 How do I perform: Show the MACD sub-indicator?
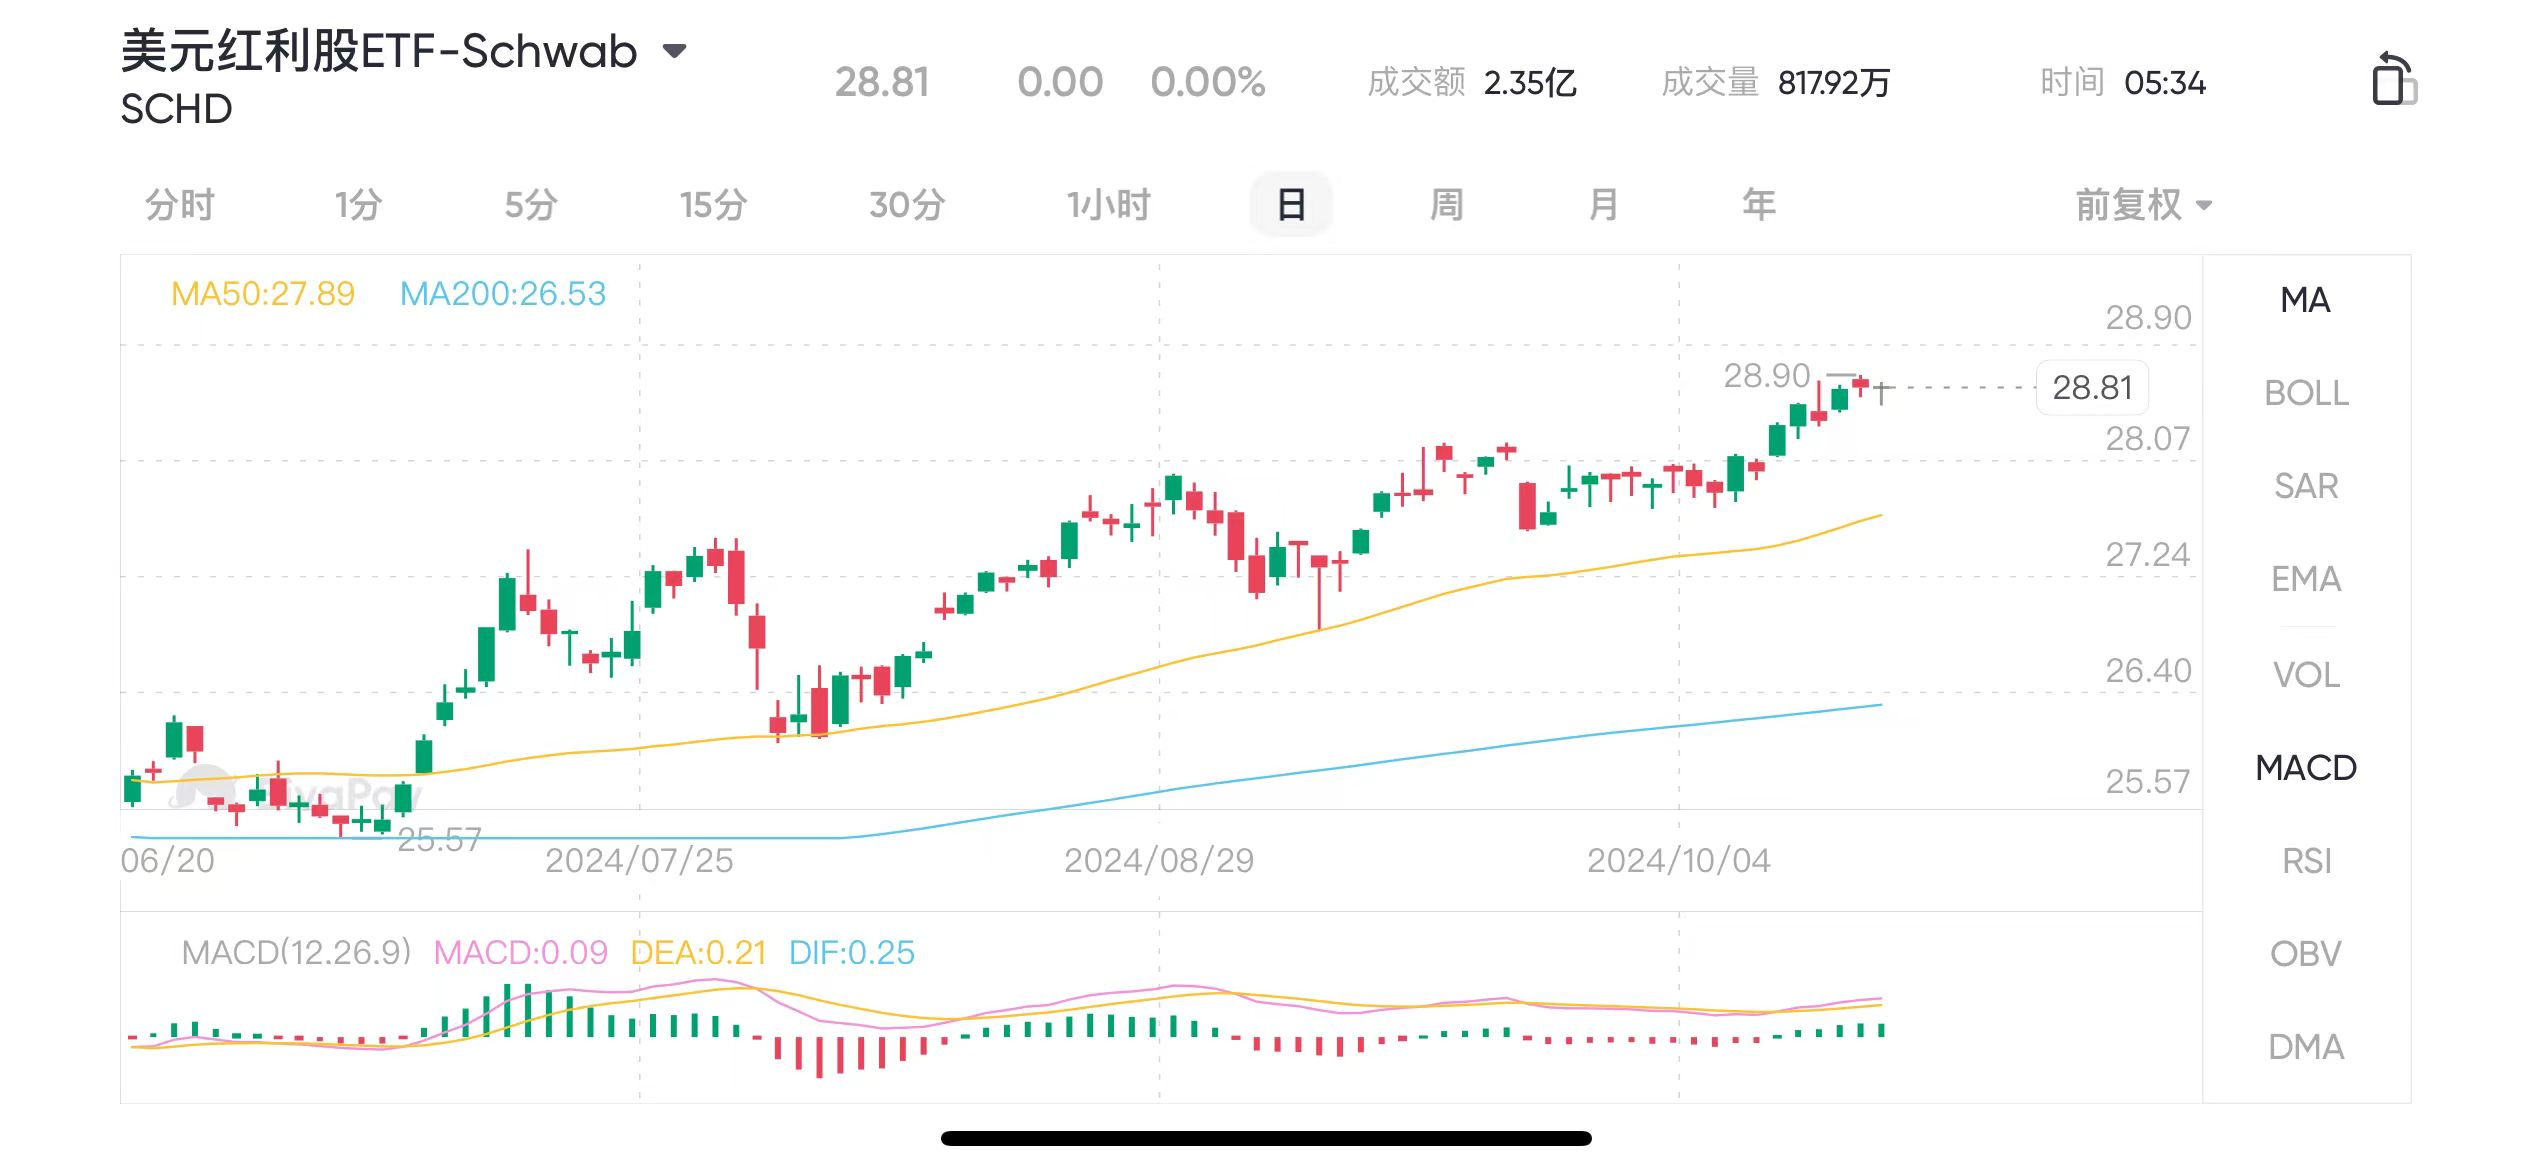pyautogui.click(x=2305, y=768)
